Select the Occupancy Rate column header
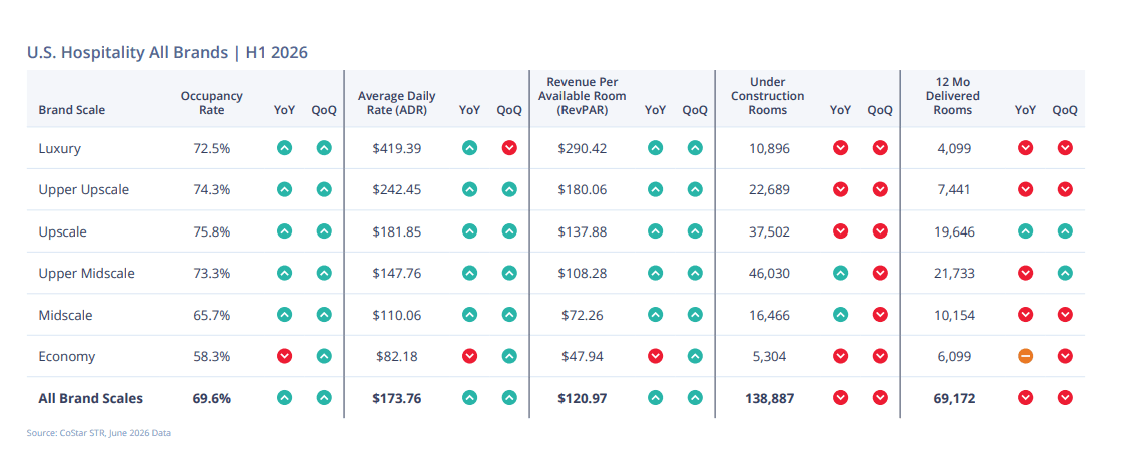1122x466 pixels. (x=212, y=103)
